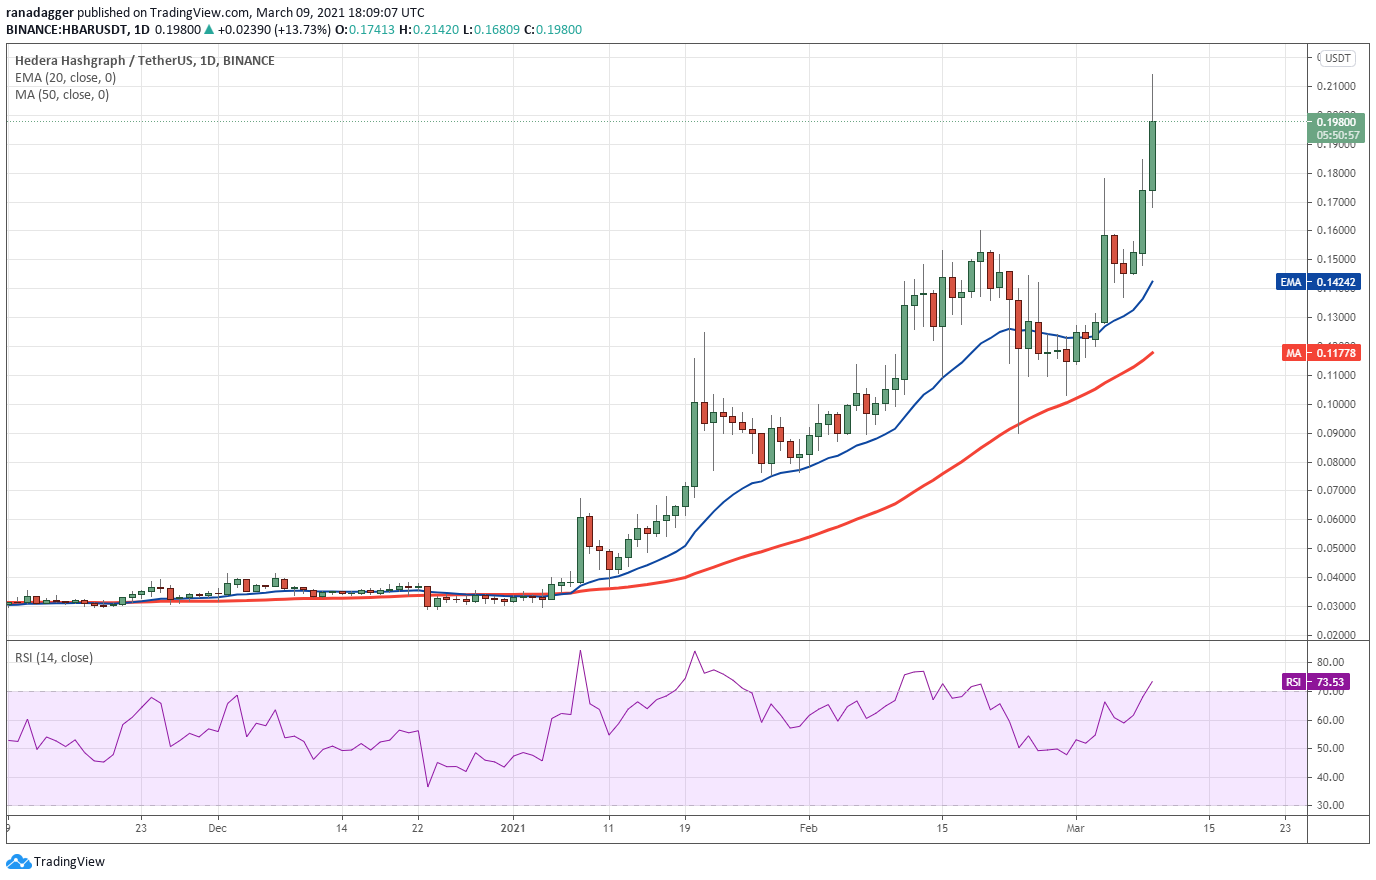Image resolution: width=1376 pixels, height=880 pixels.
Task: Click the 70.00 RSI axis level
Action: tap(1330, 692)
